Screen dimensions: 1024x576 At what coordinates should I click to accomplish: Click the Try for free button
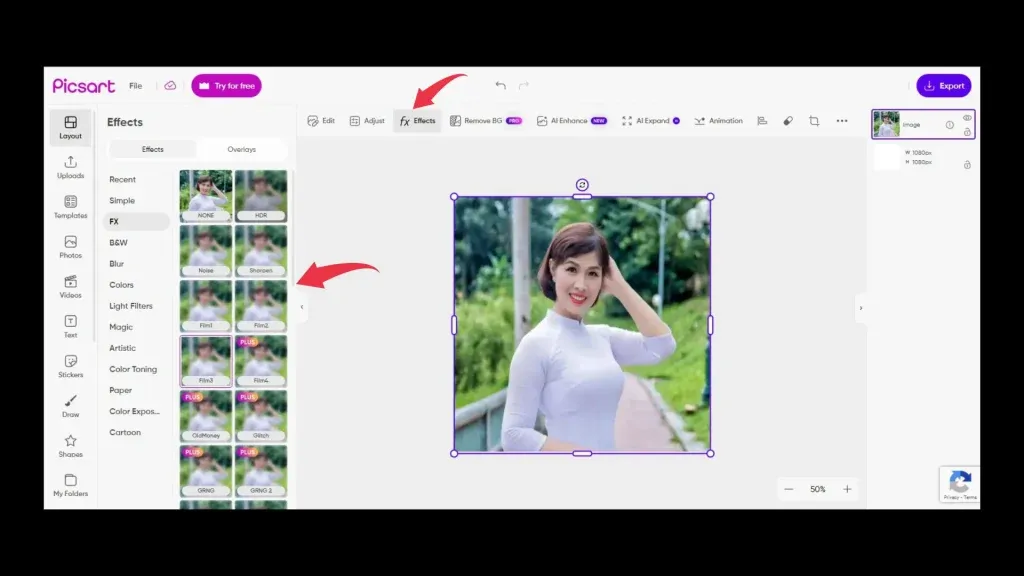(x=227, y=86)
